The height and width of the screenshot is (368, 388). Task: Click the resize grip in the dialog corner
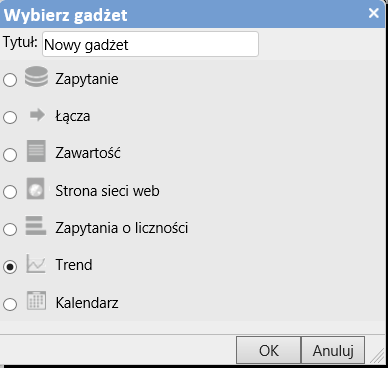378,356
